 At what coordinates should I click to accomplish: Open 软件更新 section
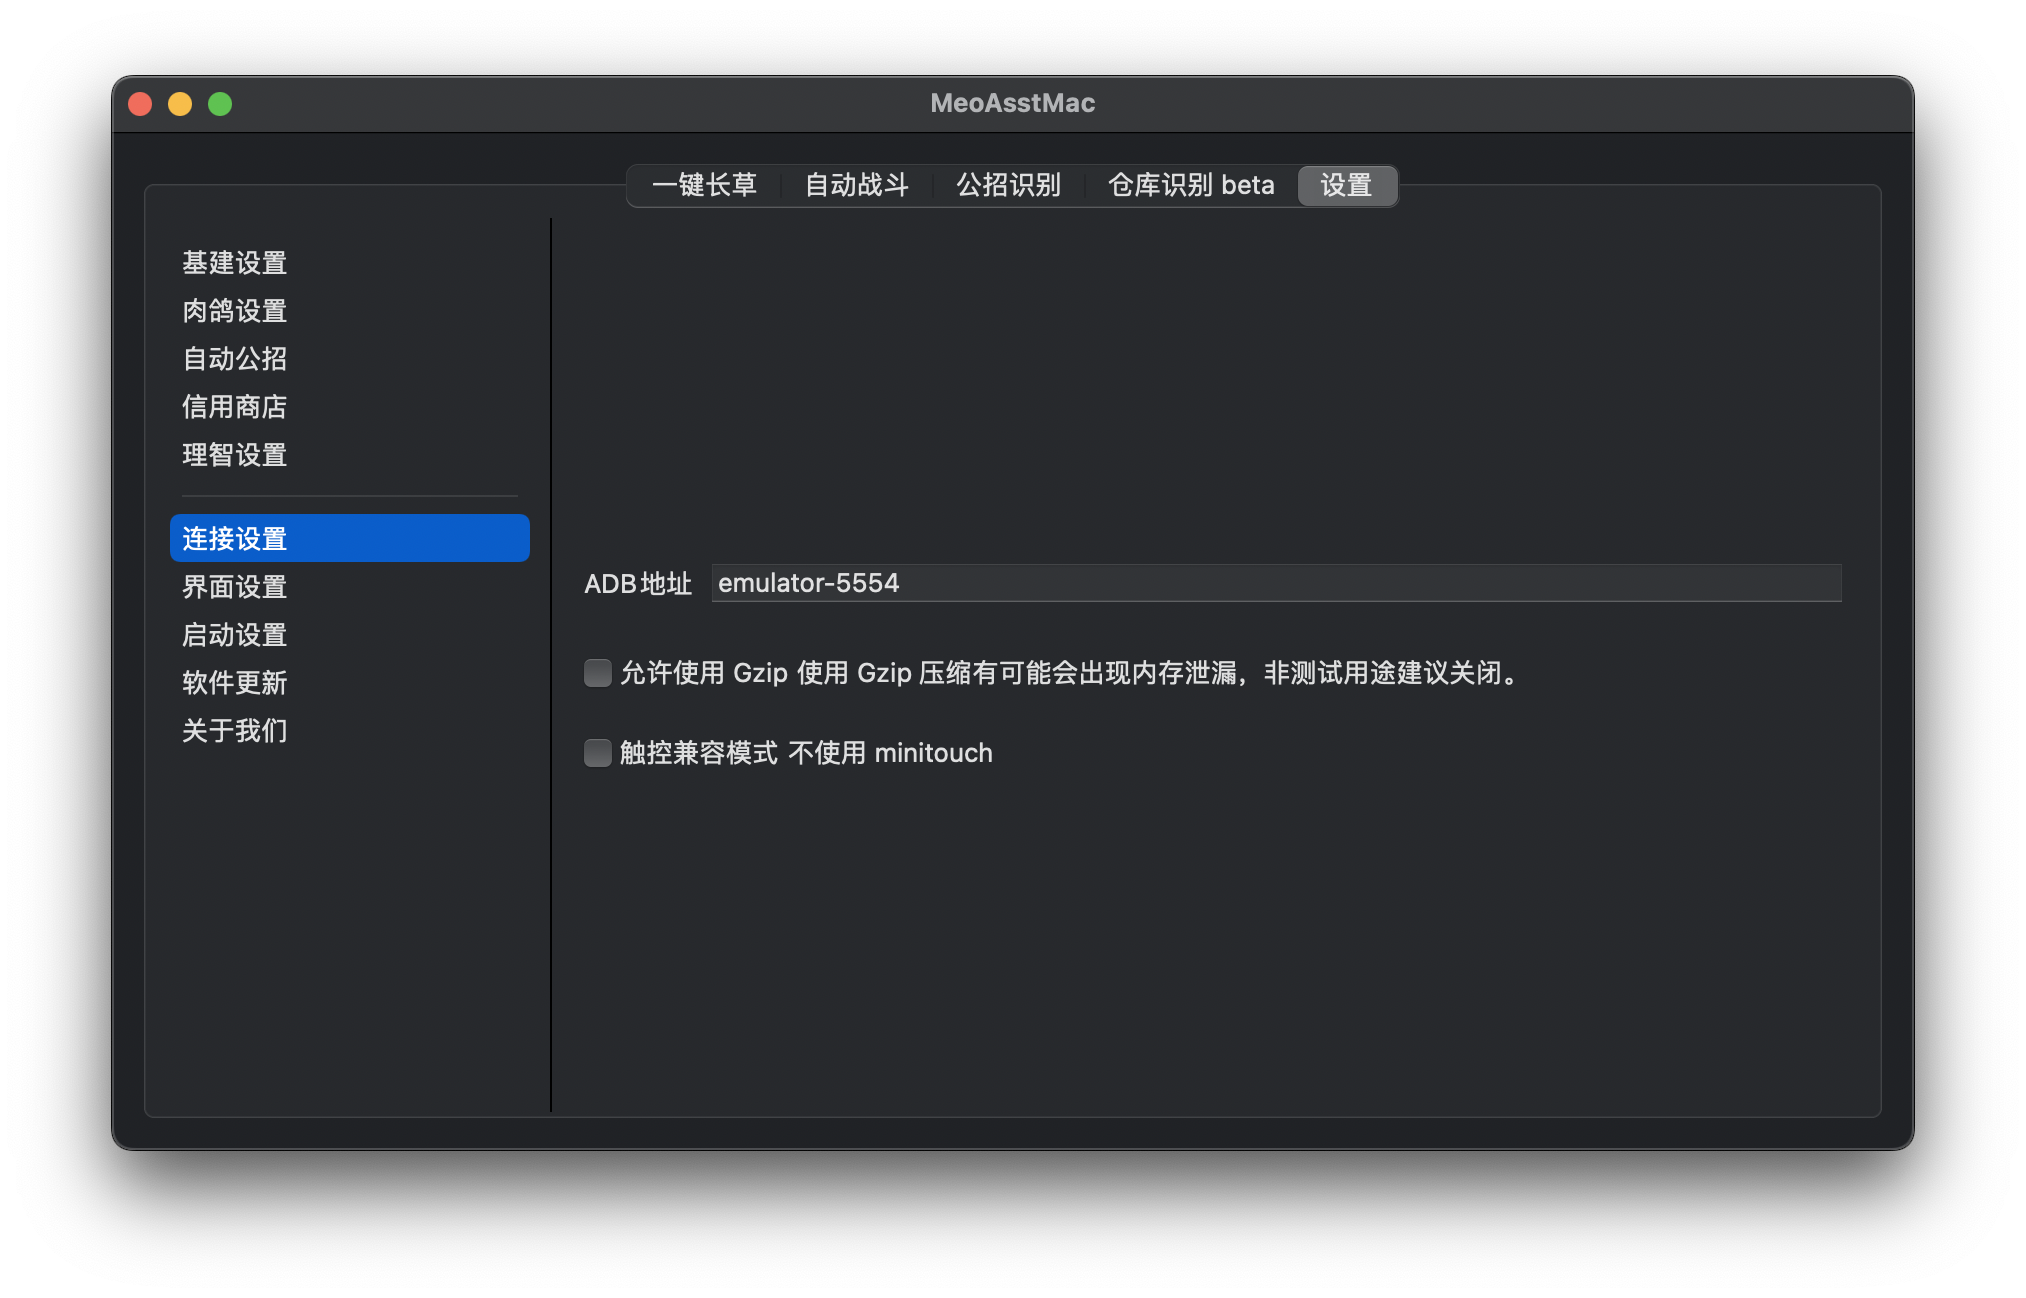click(349, 683)
